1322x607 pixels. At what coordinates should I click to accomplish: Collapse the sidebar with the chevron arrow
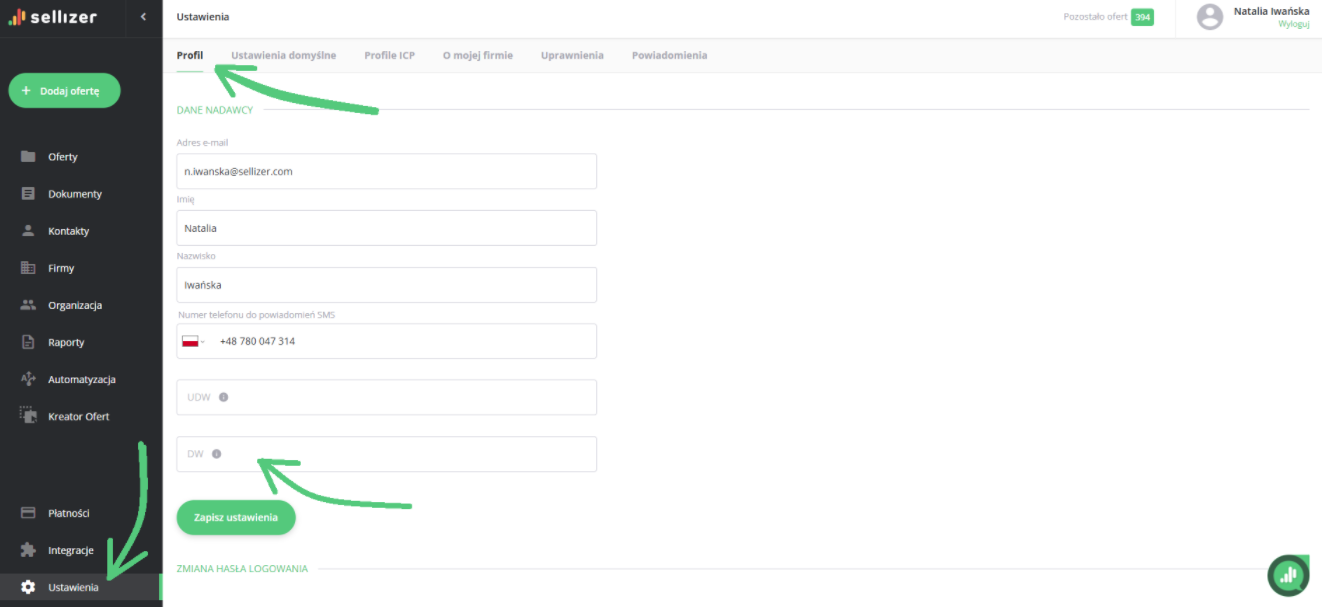143,17
